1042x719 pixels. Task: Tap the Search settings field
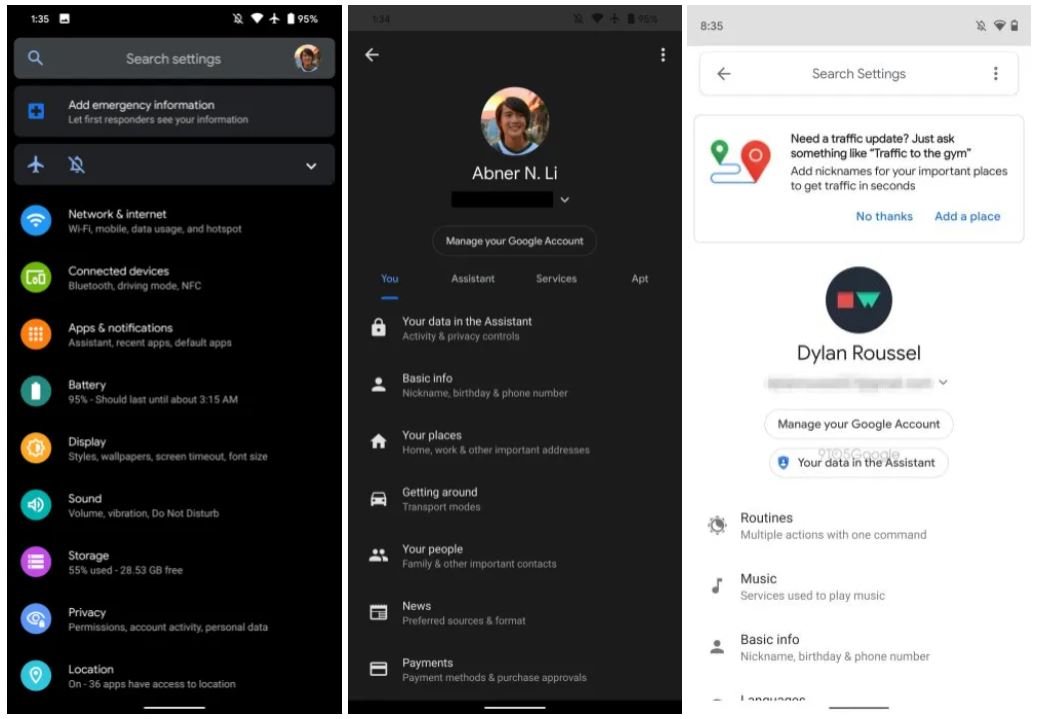coord(173,59)
